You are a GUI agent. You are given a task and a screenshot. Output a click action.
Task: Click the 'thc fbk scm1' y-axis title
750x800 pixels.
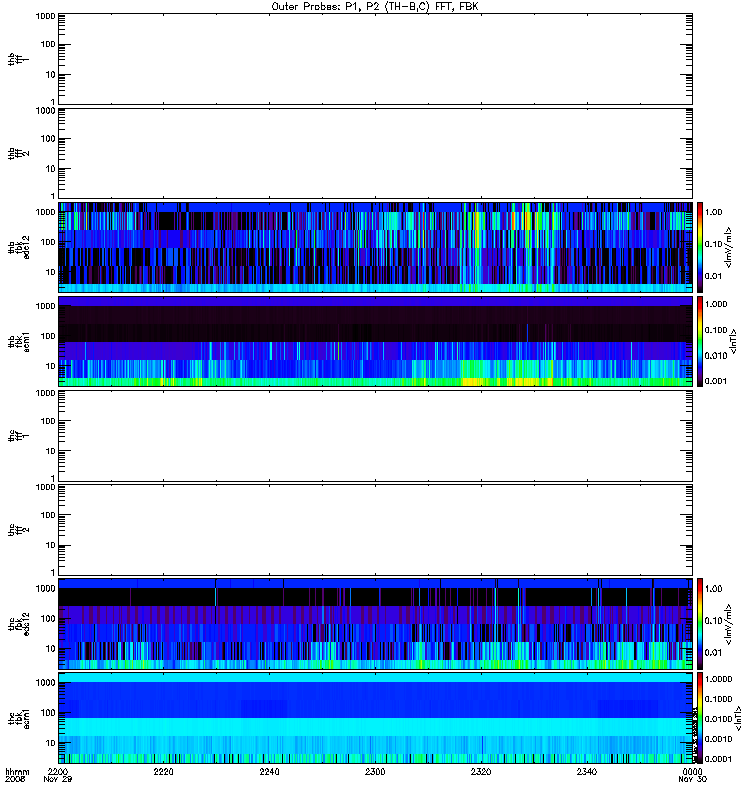[18, 718]
